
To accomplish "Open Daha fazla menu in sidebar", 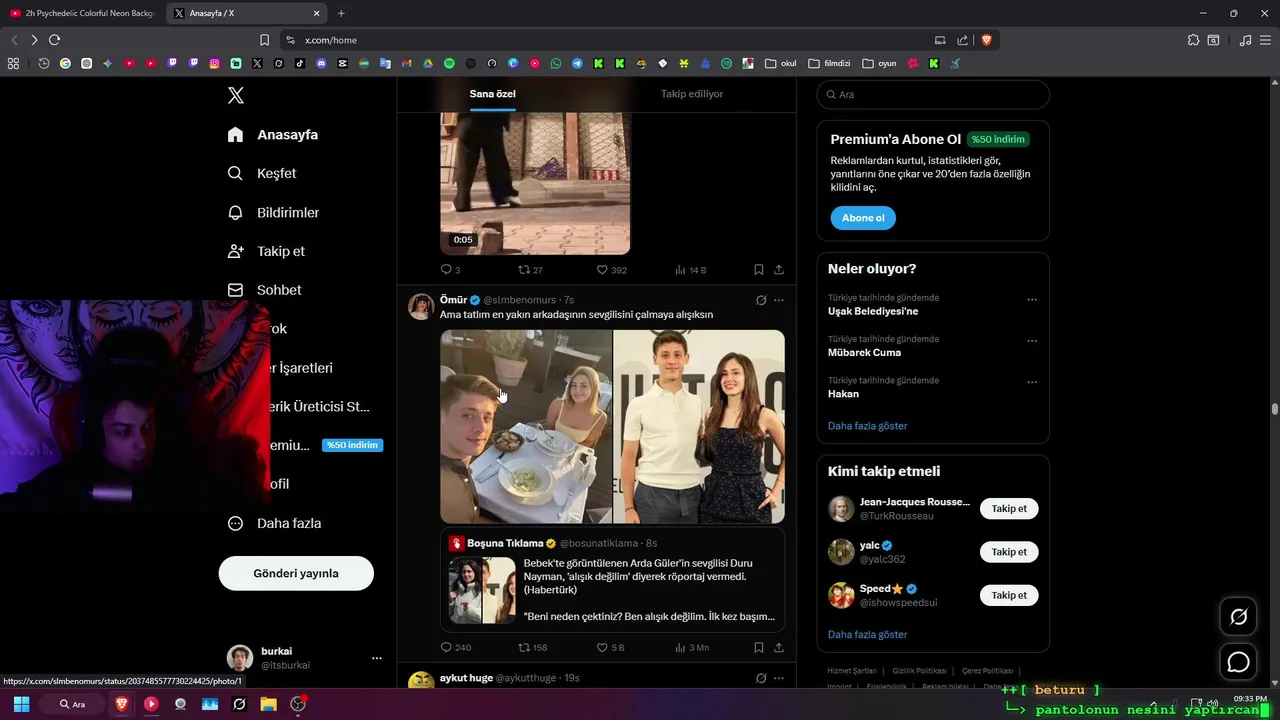I will click(x=274, y=523).
